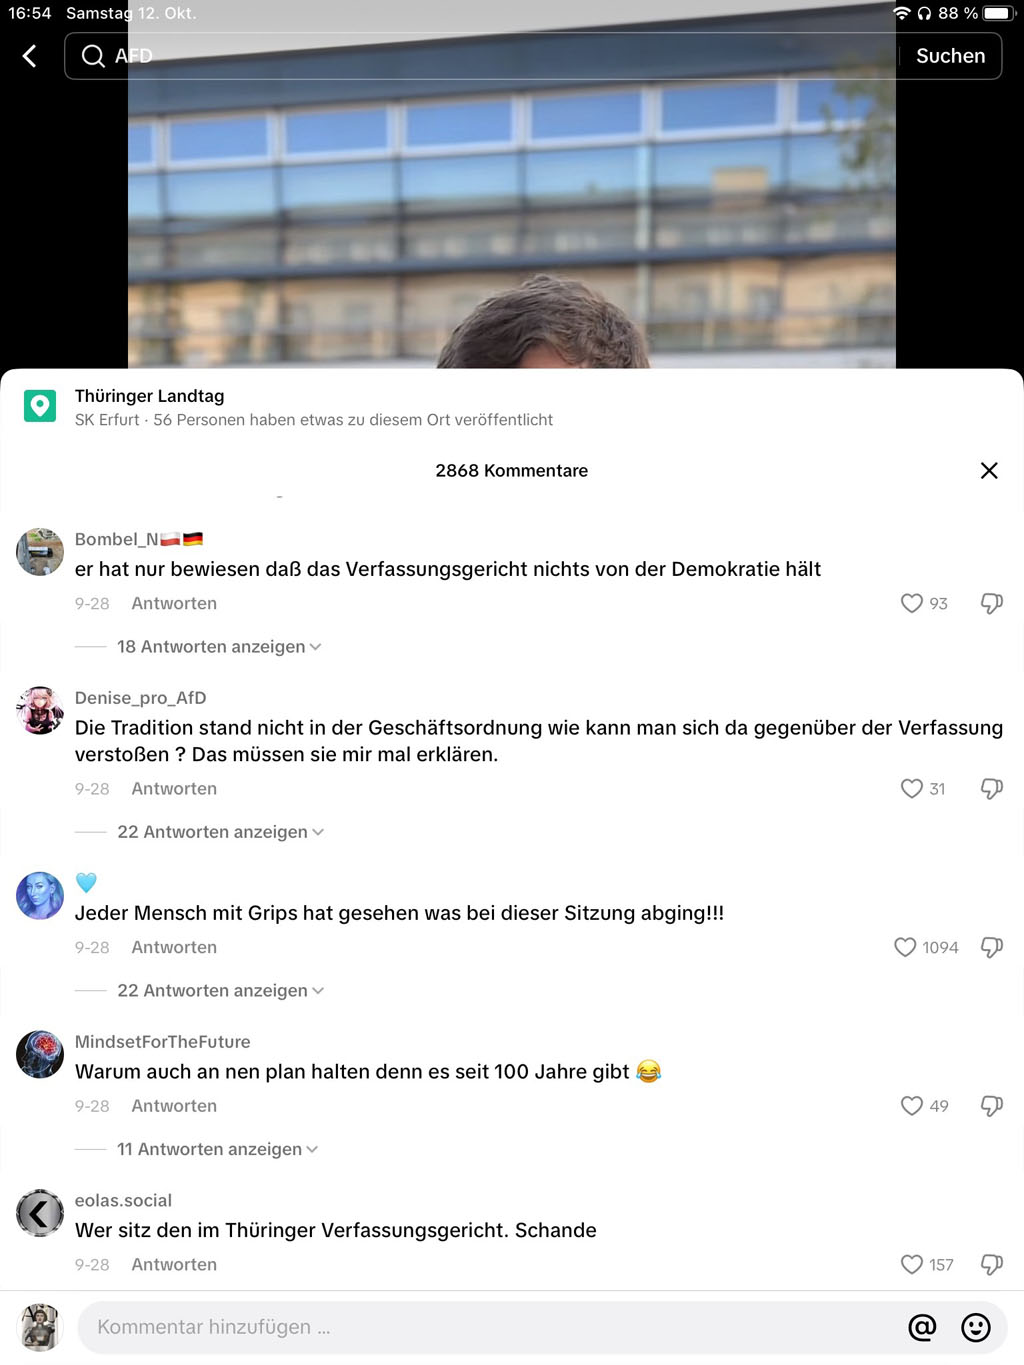Insert mention with the @ icon
Viewport: 1024px width, 1365px height.
(922, 1327)
